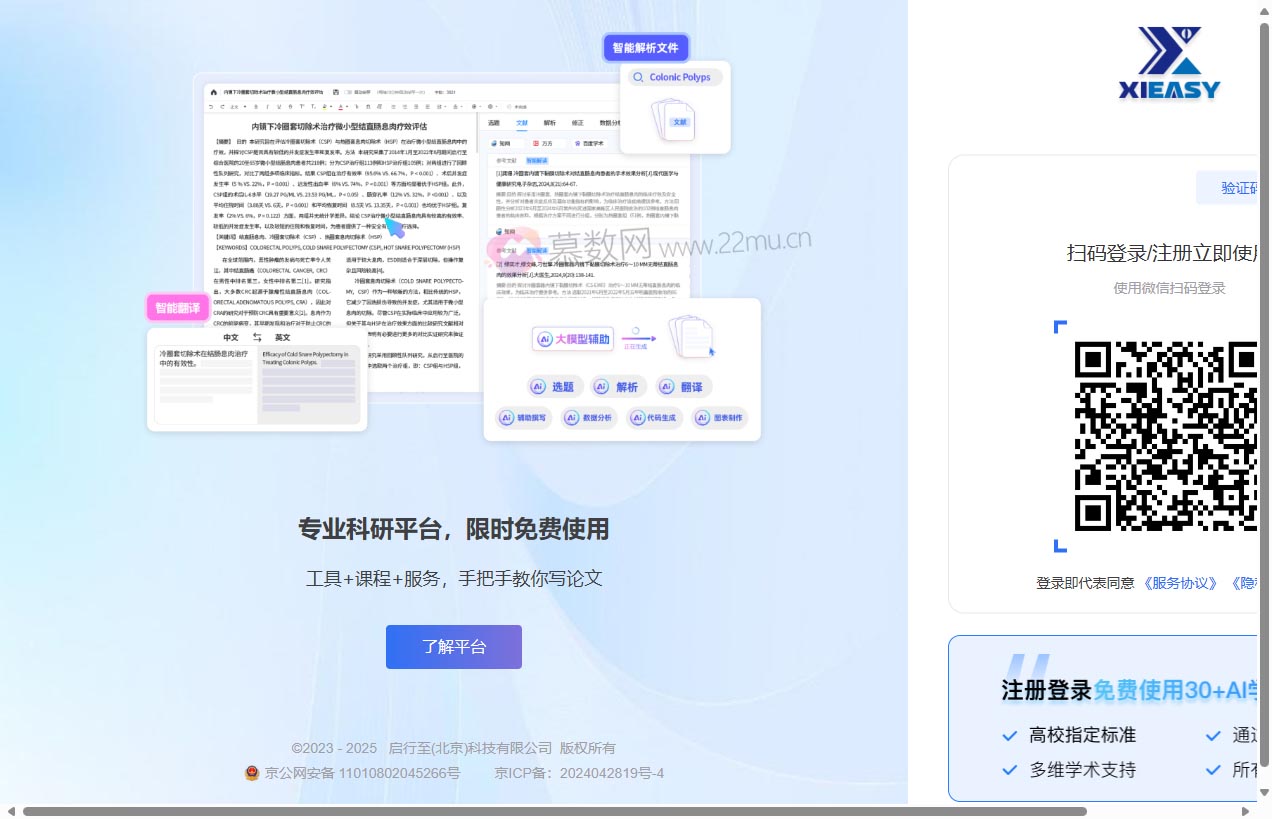Click the 翻译 AI icon in illustration
The height and width of the screenshot is (819, 1272).
point(668,387)
